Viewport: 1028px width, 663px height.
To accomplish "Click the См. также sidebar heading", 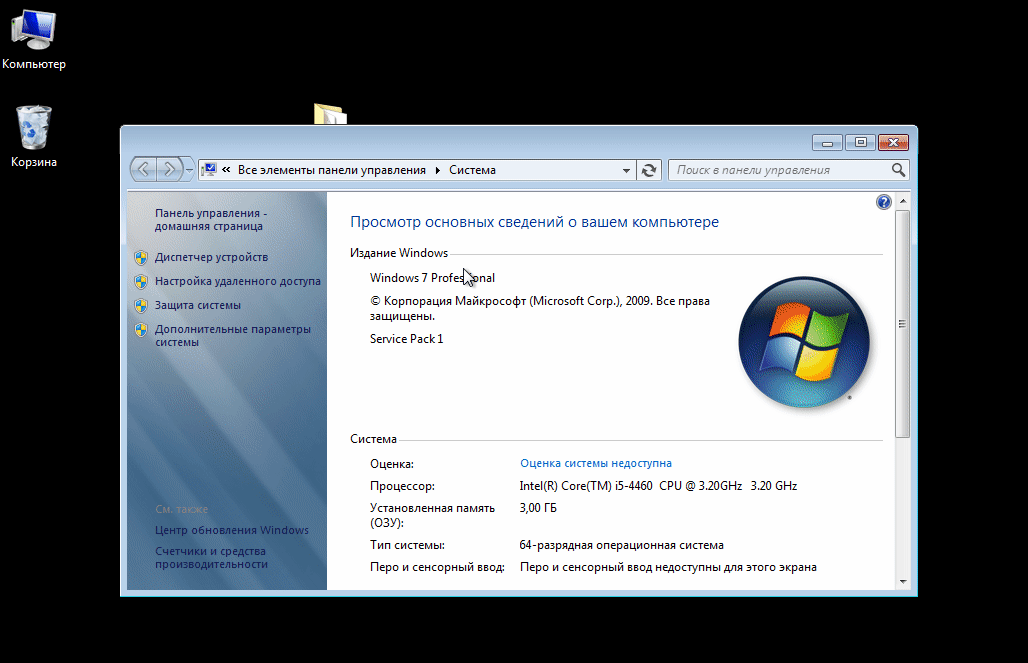I will (x=182, y=509).
